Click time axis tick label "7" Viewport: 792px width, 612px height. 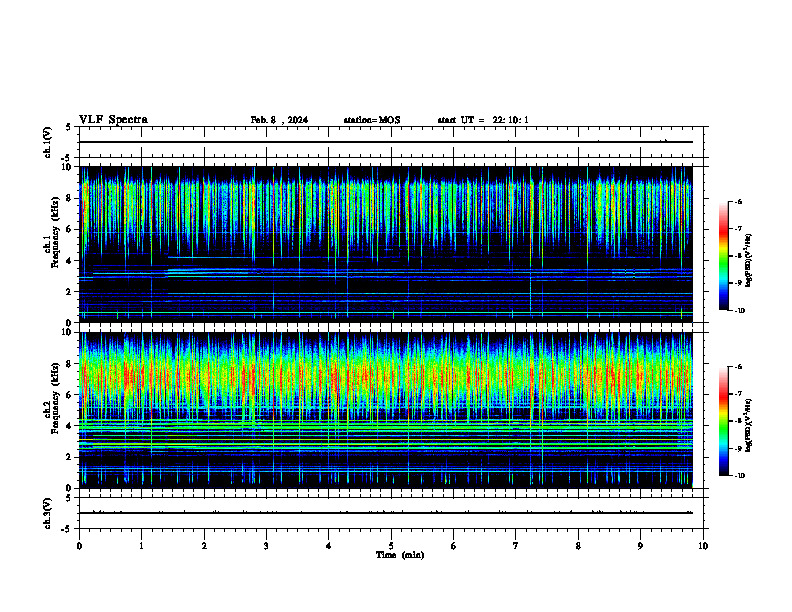click(x=516, y=546)
